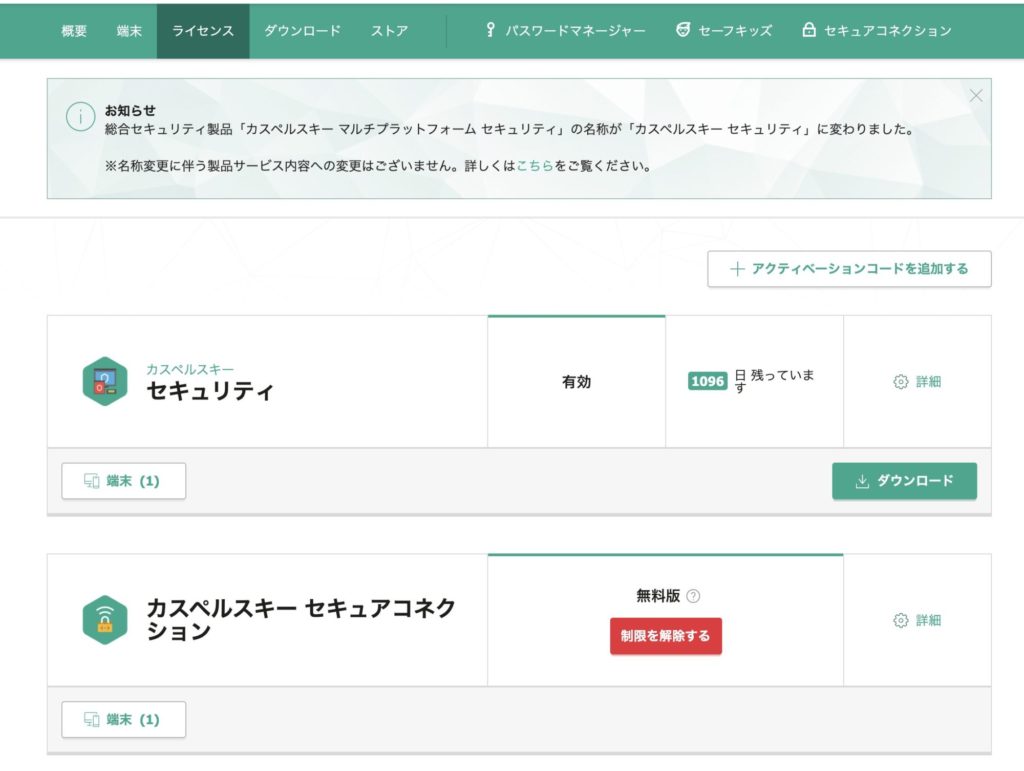Open セーフキッズ from the top navigation
1024x771 pixels.
pos(724,31)
